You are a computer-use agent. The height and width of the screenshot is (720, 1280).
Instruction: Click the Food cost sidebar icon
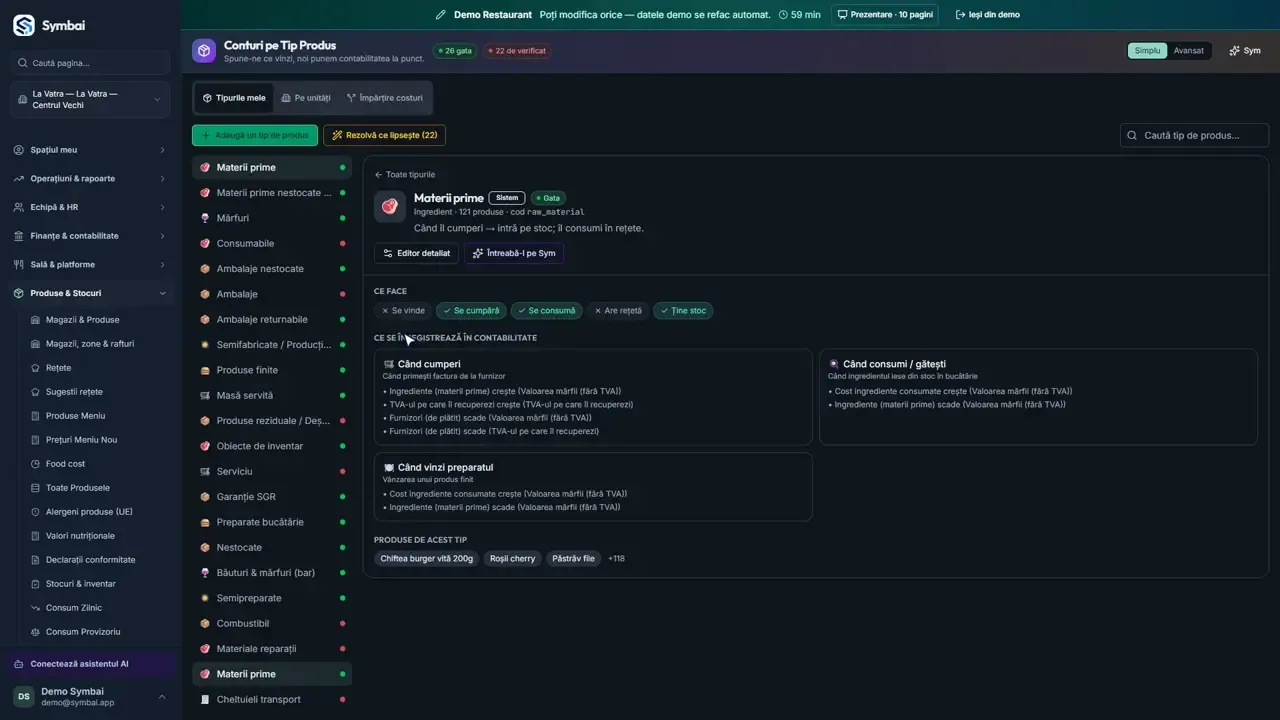35,464
